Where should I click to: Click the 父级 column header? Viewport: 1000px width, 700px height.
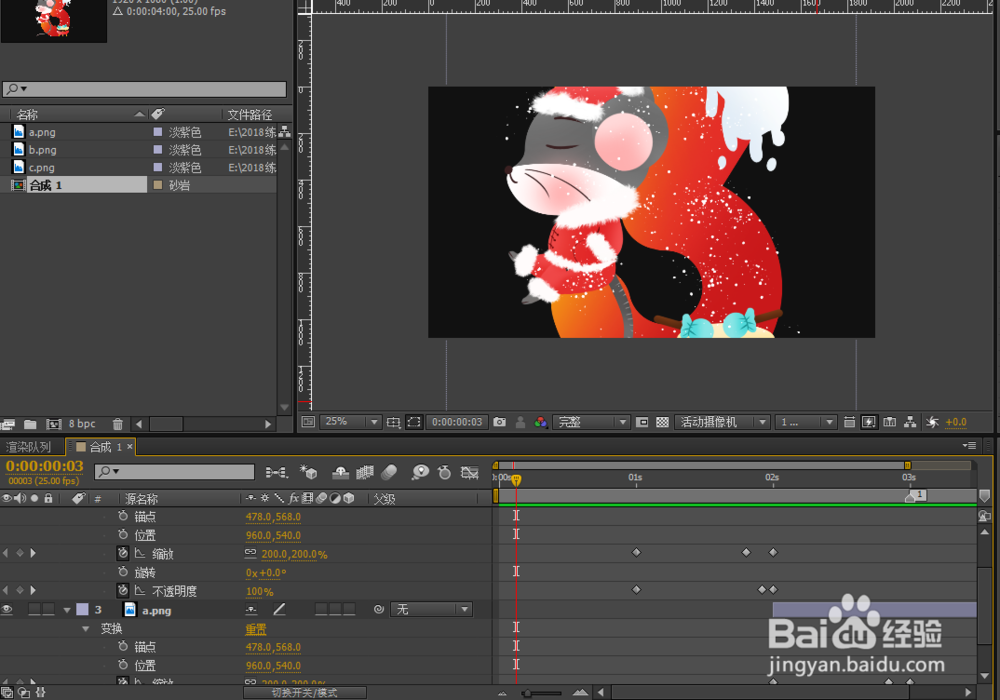[x=385, y=499]
